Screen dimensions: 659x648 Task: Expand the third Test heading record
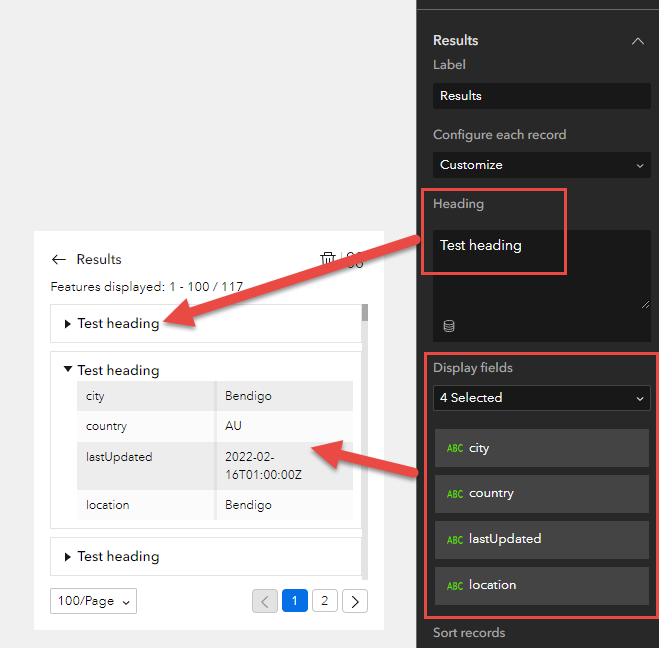(x=68, y=556)
